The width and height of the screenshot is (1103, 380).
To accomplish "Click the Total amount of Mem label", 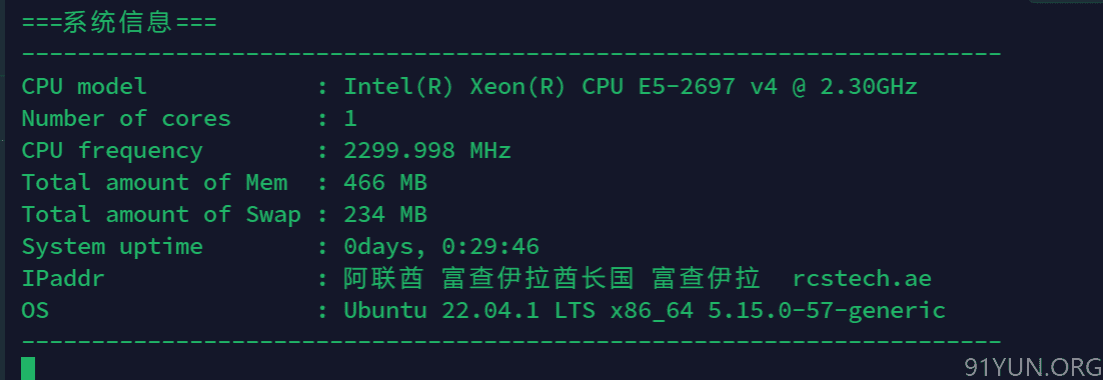I will pos(154,183).
